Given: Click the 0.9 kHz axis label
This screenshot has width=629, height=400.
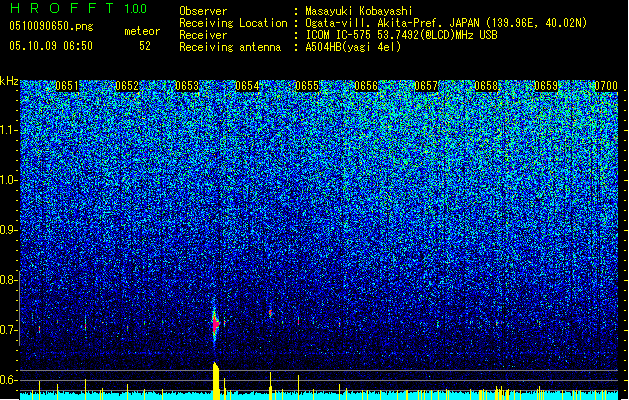Looking at the screenshot, I should pos(9,230).
